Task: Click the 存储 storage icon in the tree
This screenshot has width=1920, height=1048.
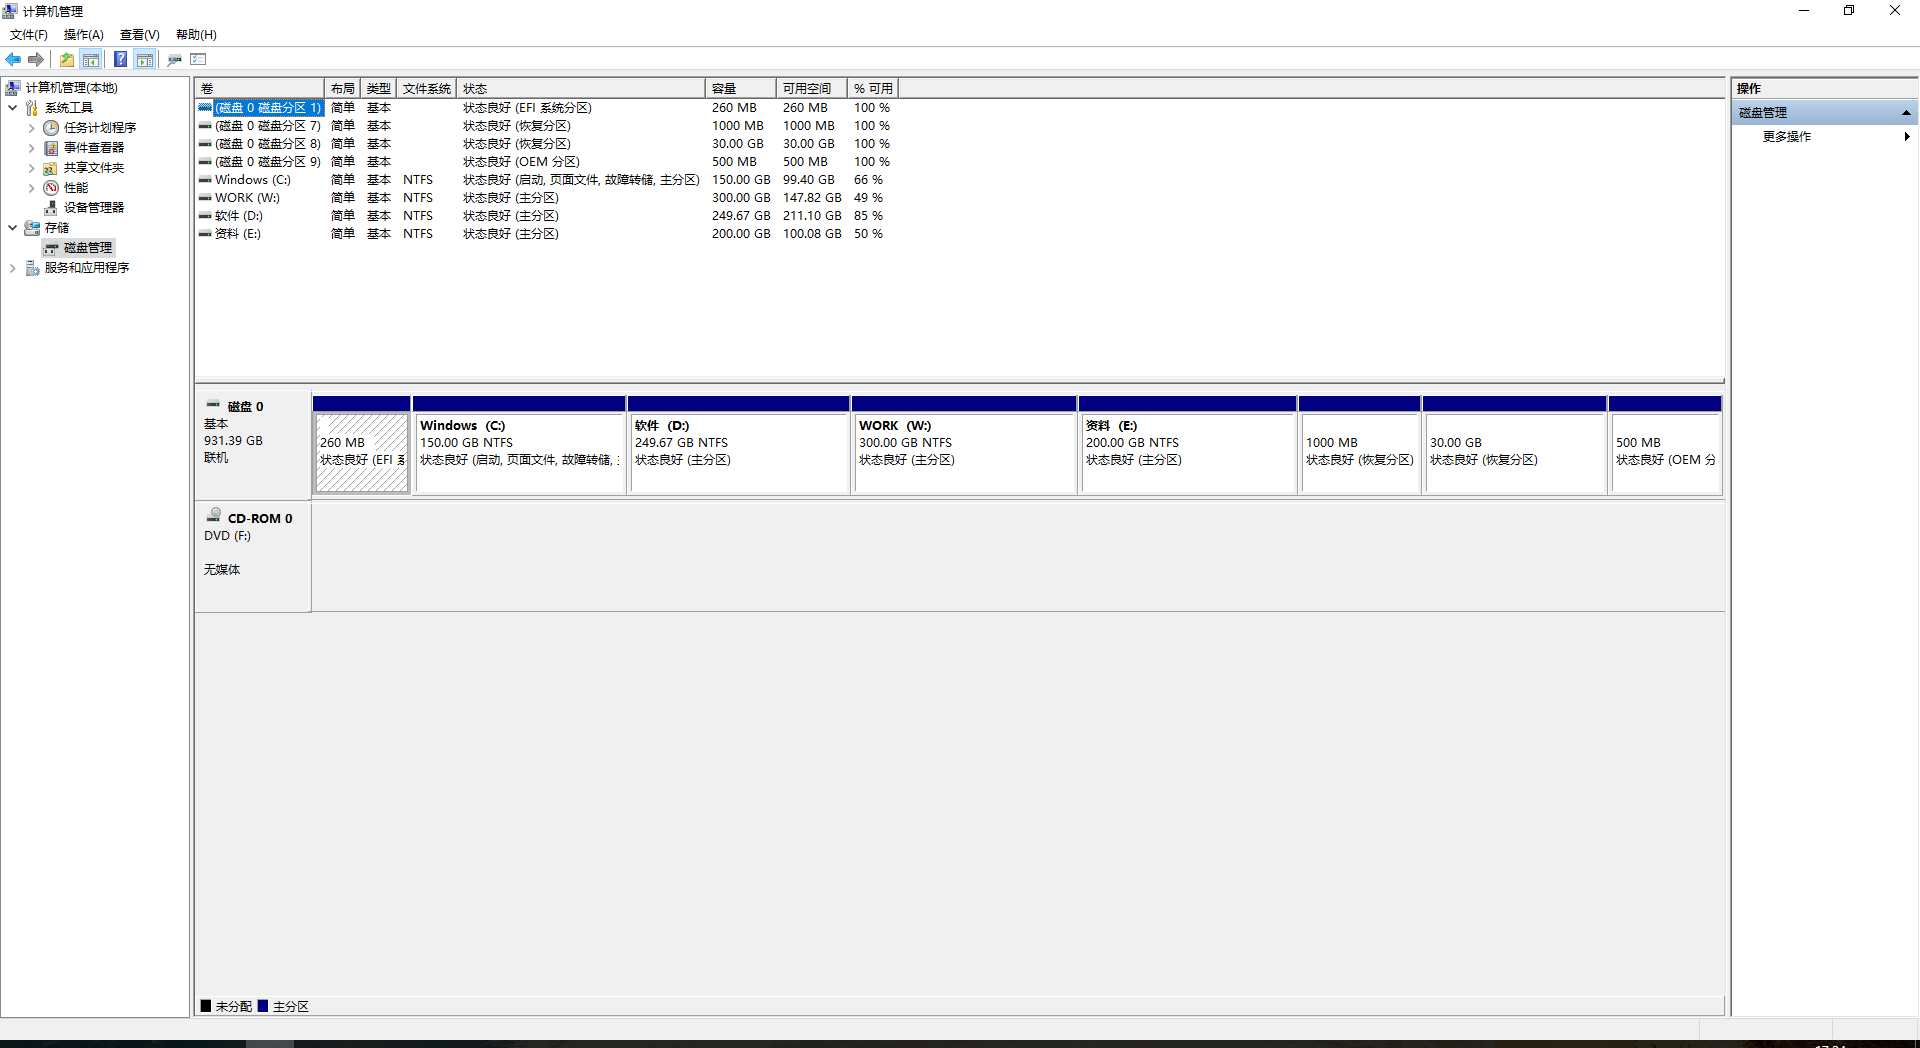Action: pyautogui.click(x=32, y=228)
